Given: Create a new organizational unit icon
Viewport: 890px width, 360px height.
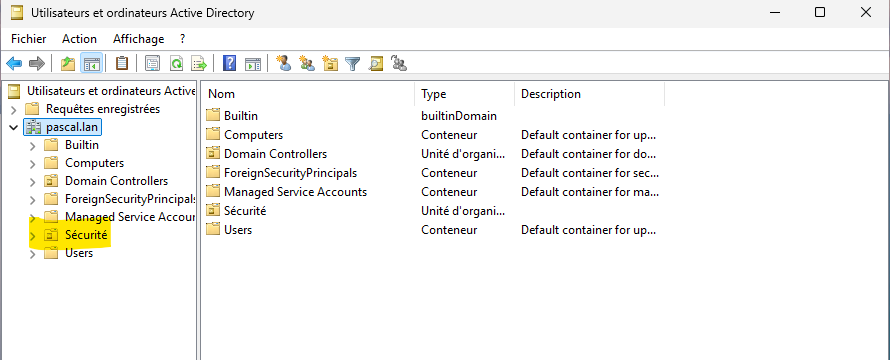Looking at the screenshot, I should 330,63.
